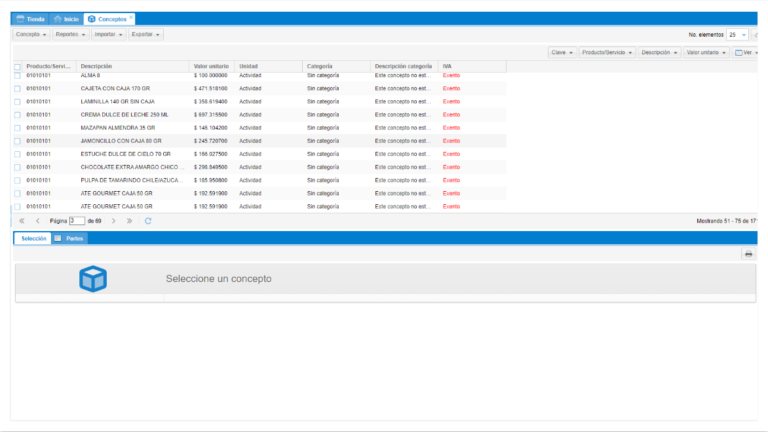
Task: Click the refresh icon in pagination bar
Action: pyautogui.click(x=148, y=220)
